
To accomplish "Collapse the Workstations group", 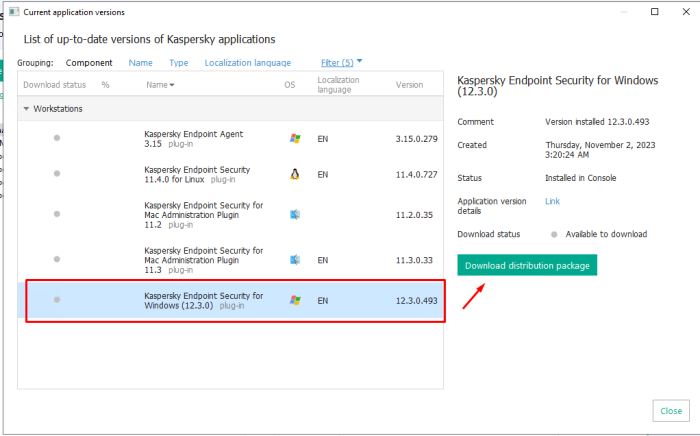I will 27,108.
